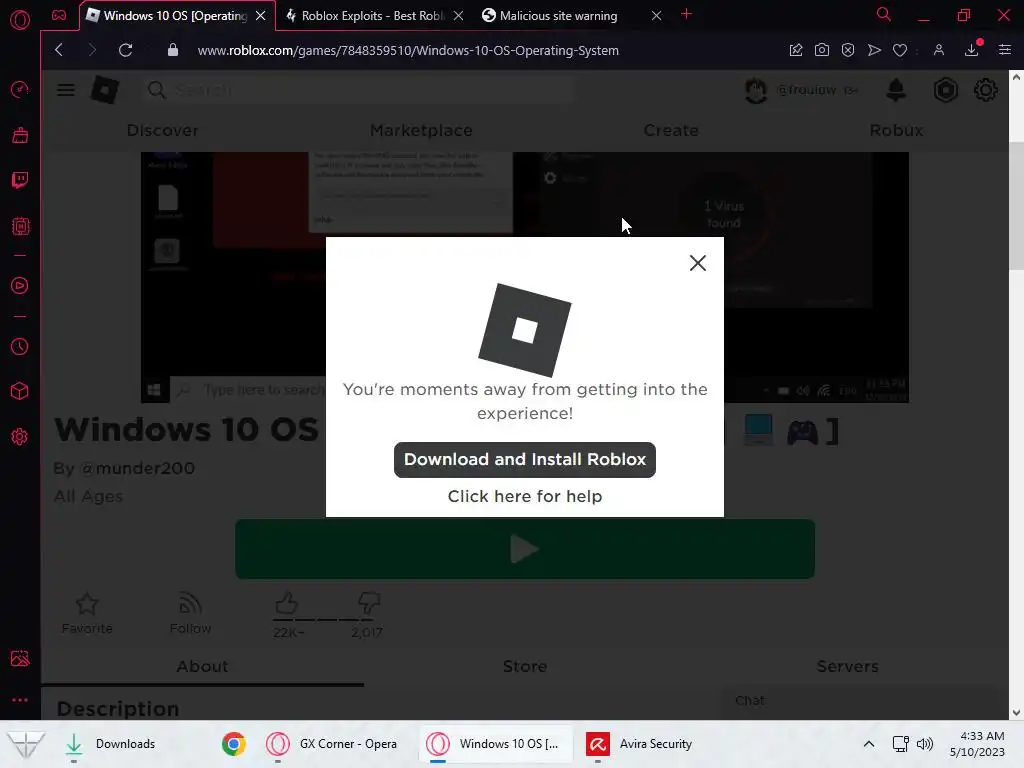Image resolution: width=1024 pixels, height=768 pixels.
Task: Open Roblox notifications bell
Action: click(896, 90)
